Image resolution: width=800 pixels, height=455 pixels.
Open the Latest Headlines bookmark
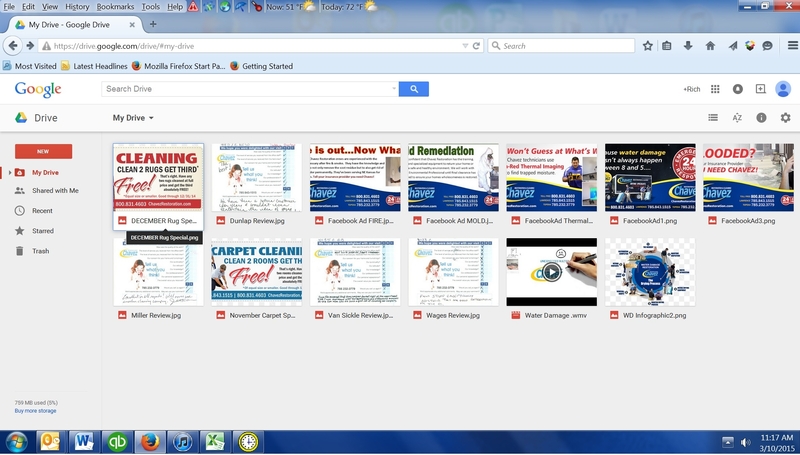pos(94,66)
